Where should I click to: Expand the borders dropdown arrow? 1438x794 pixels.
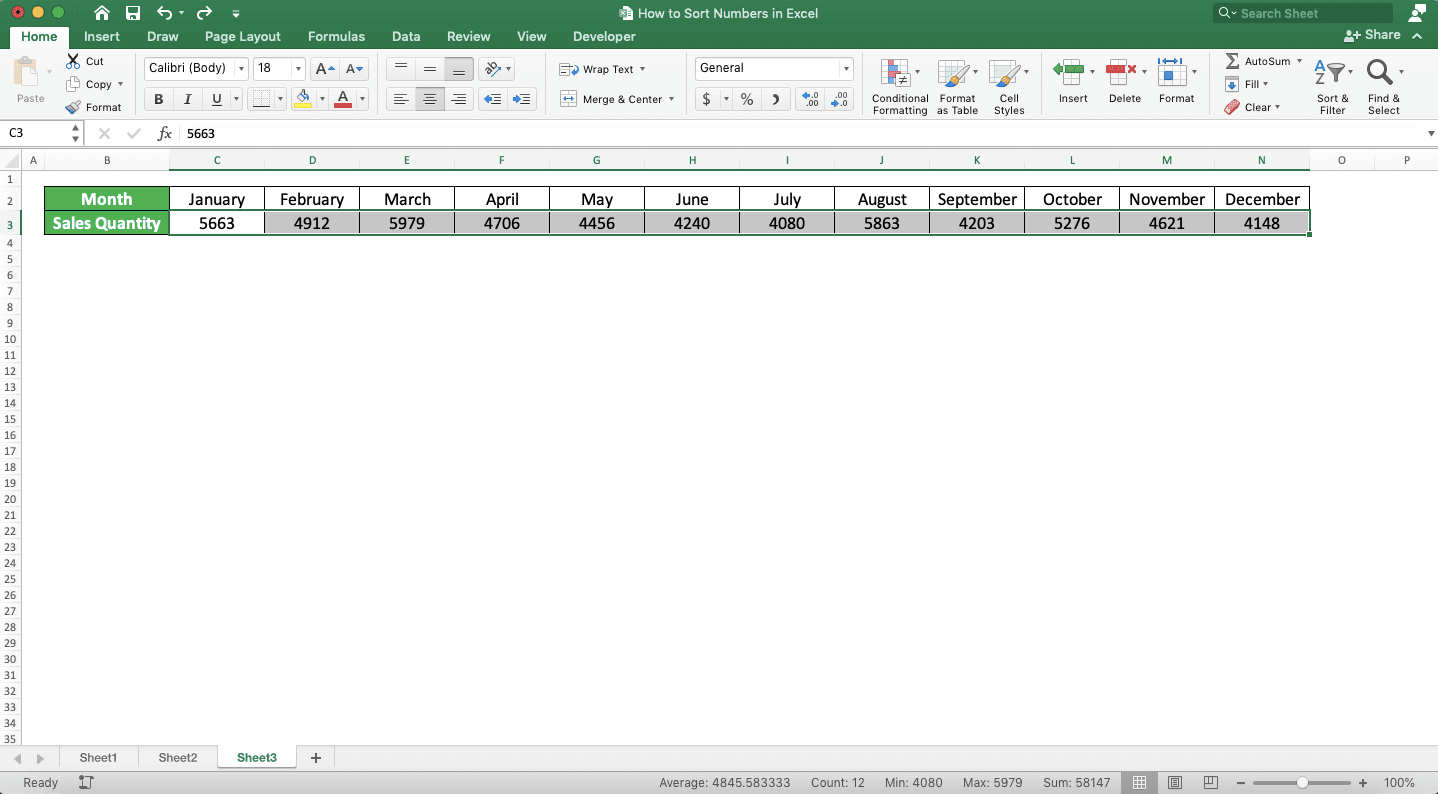(x=280, y=99)
